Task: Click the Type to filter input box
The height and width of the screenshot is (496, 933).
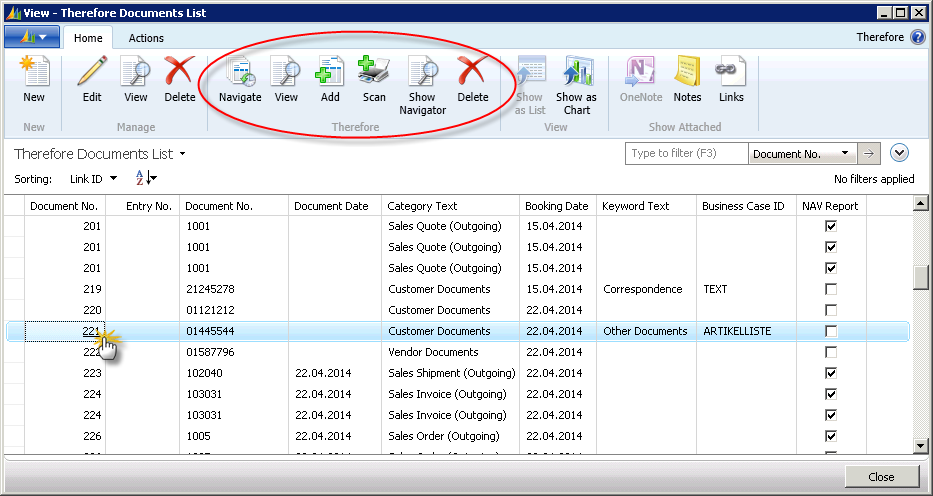Action: (x=686, y=154)
